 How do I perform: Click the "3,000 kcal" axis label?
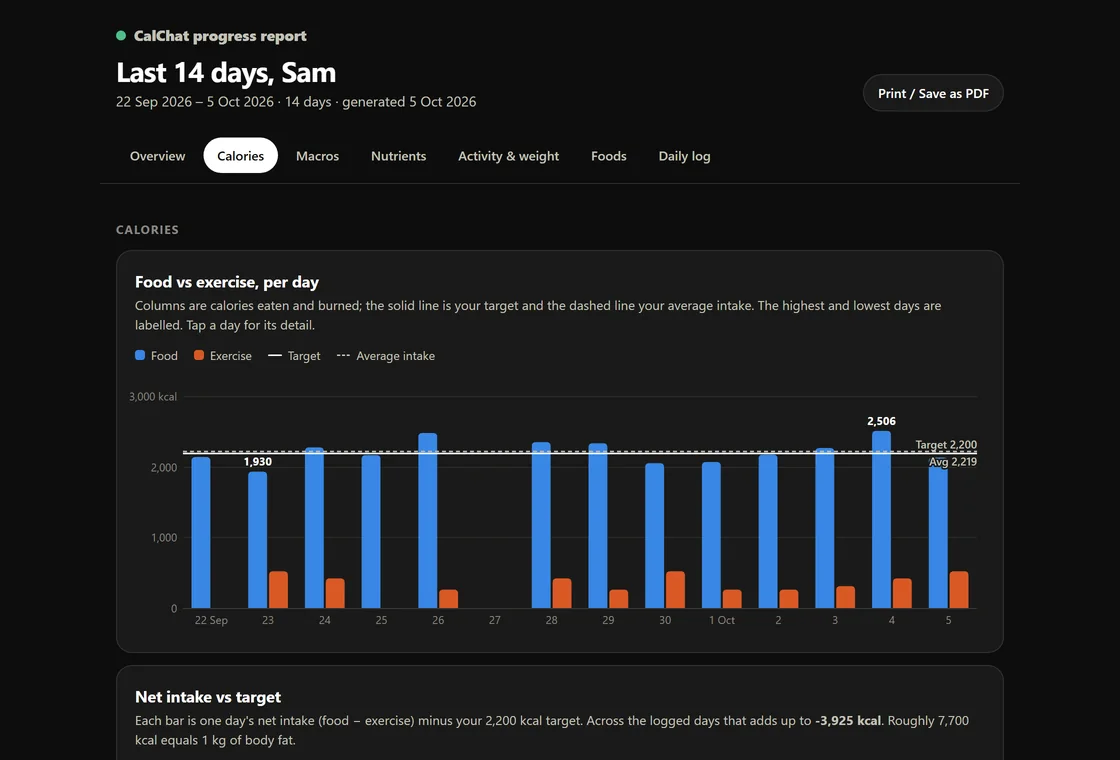(x=153, y=396)
